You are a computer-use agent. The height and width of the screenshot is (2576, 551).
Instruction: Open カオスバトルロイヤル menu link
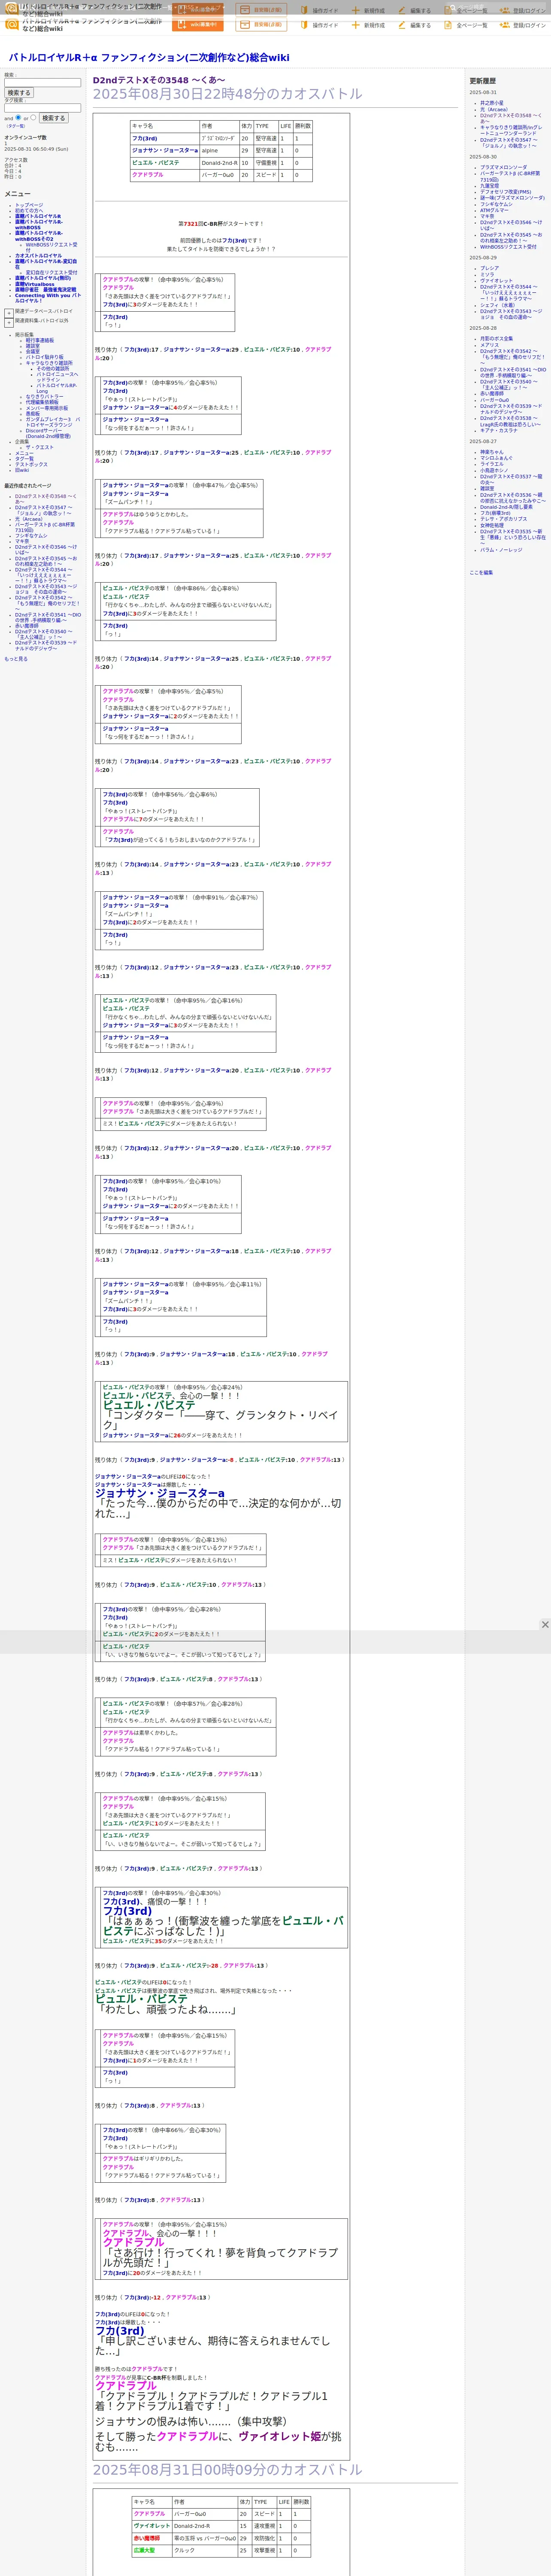pyautogui.click(x=38, y=256)
